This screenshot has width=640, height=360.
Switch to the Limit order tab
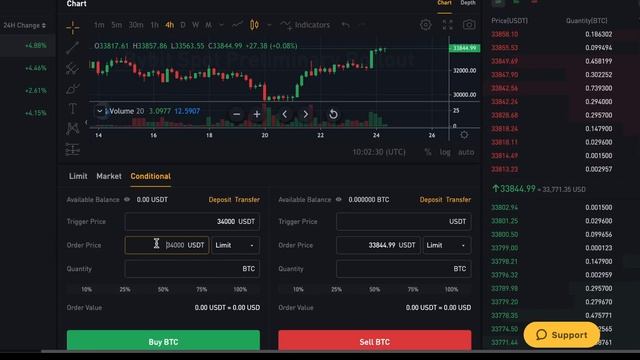pyautogui.click(x=78, y=176)
